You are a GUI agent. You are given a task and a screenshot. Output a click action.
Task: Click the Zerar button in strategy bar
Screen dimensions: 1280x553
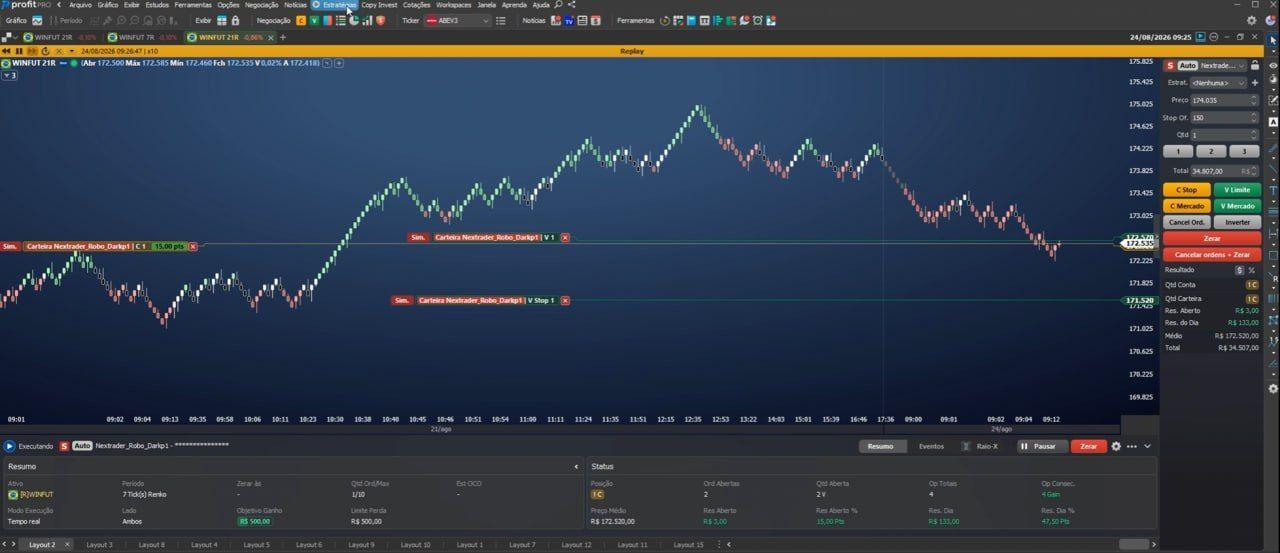tap(1089, 446)
